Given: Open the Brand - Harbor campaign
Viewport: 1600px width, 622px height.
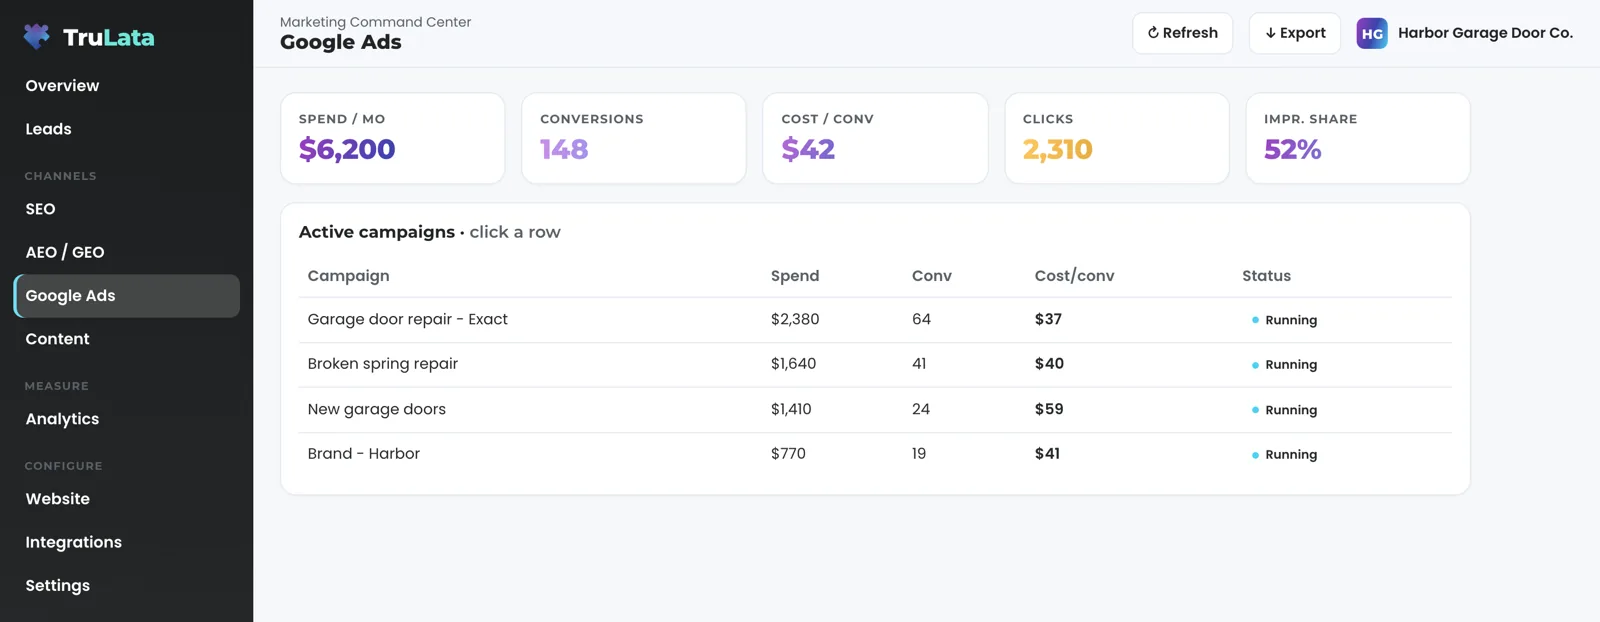Looking at the screenshot, I should pyautogui.click(x=875, y=454).
